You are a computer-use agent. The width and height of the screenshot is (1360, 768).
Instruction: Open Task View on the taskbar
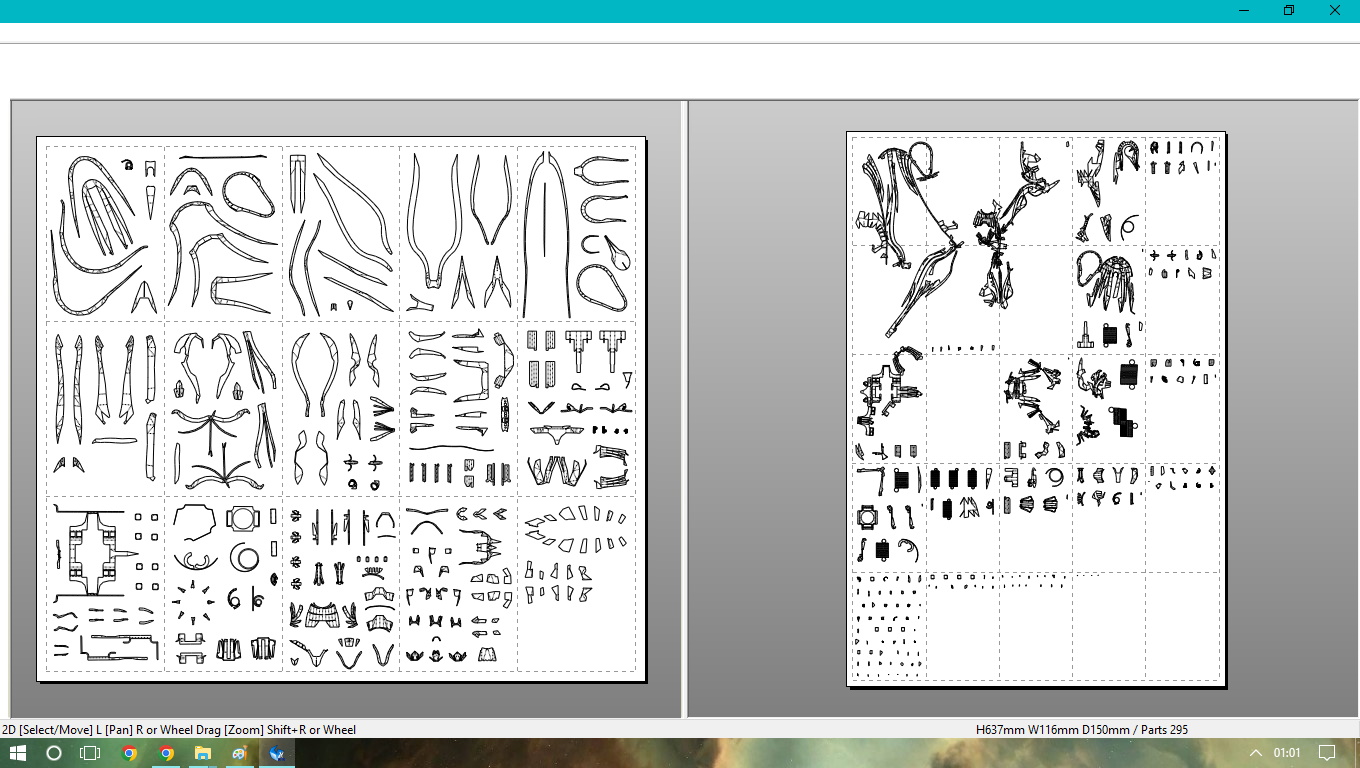tap(91, 753)
